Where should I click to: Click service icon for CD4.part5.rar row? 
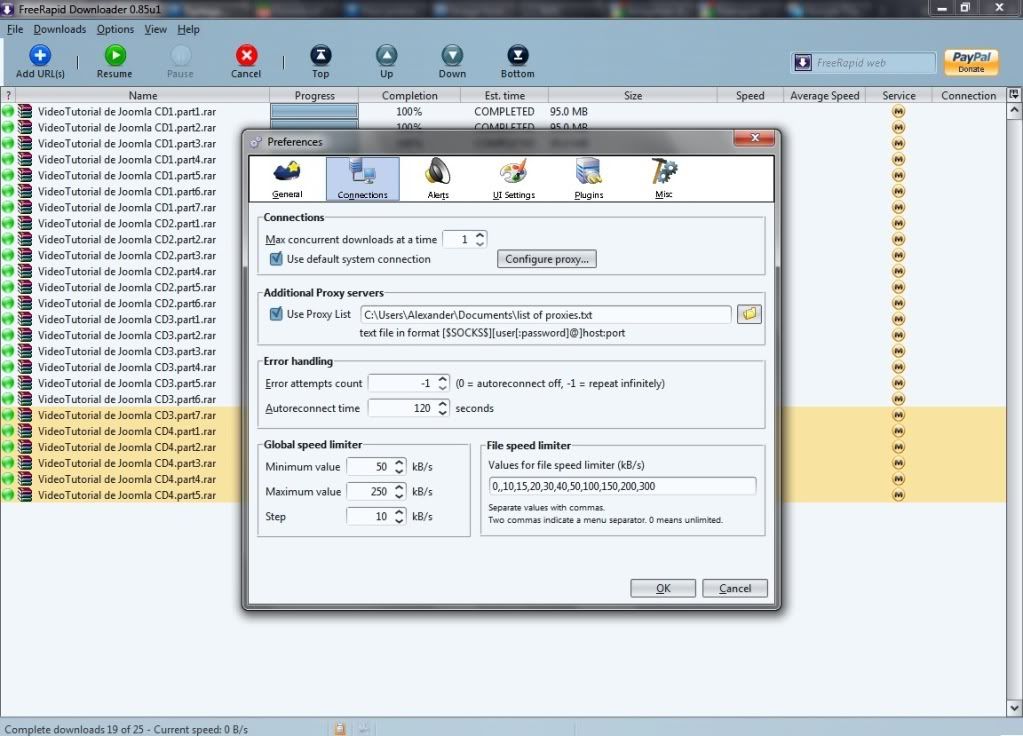point(898,495)
